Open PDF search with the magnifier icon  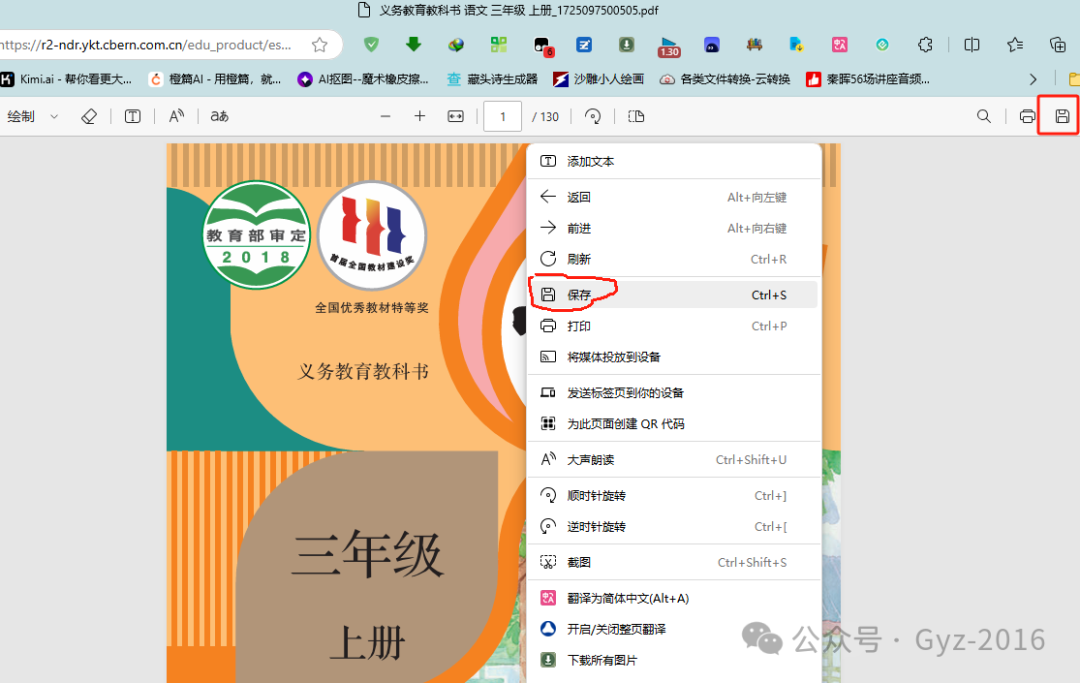(x=984, y=115)
